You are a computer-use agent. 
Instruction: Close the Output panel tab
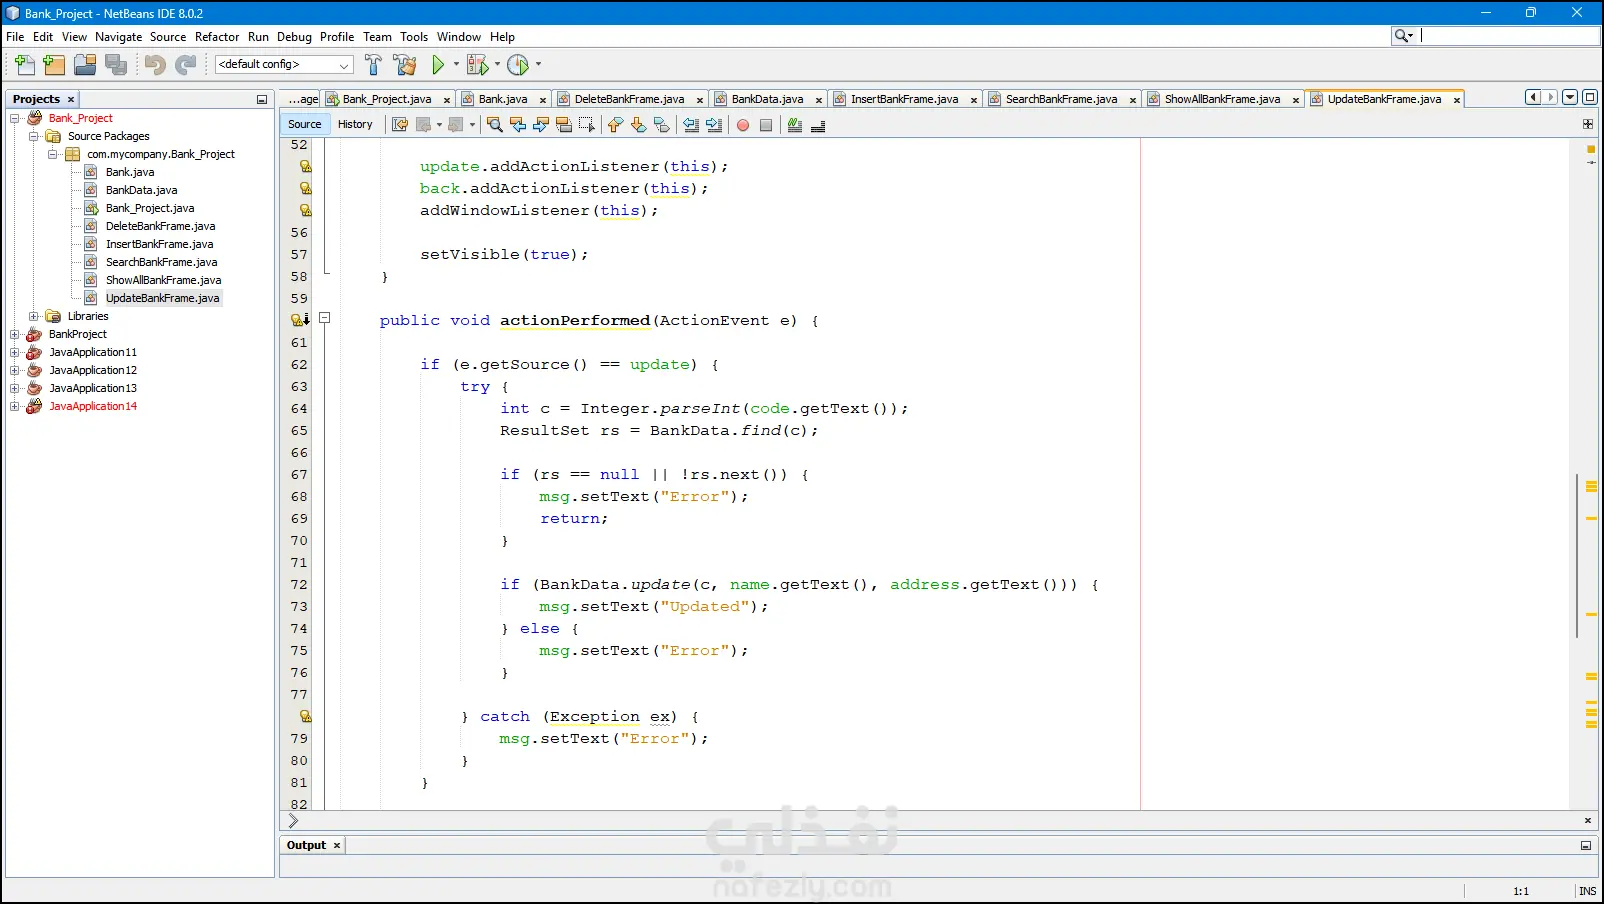pos(337,846)
